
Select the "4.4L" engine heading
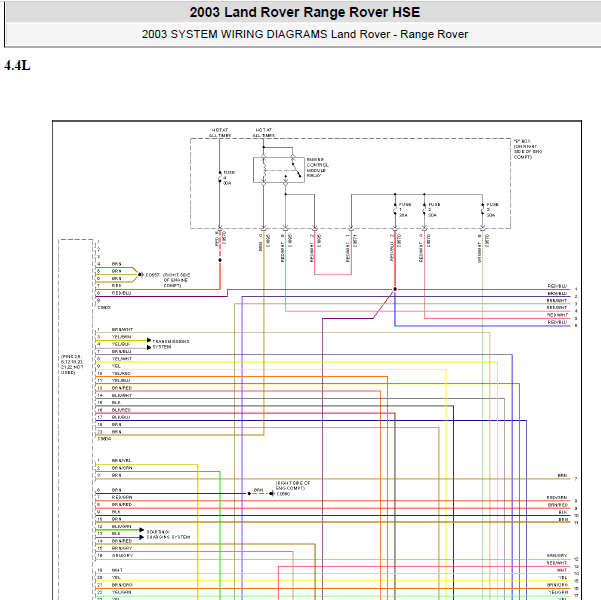(17, 66)
